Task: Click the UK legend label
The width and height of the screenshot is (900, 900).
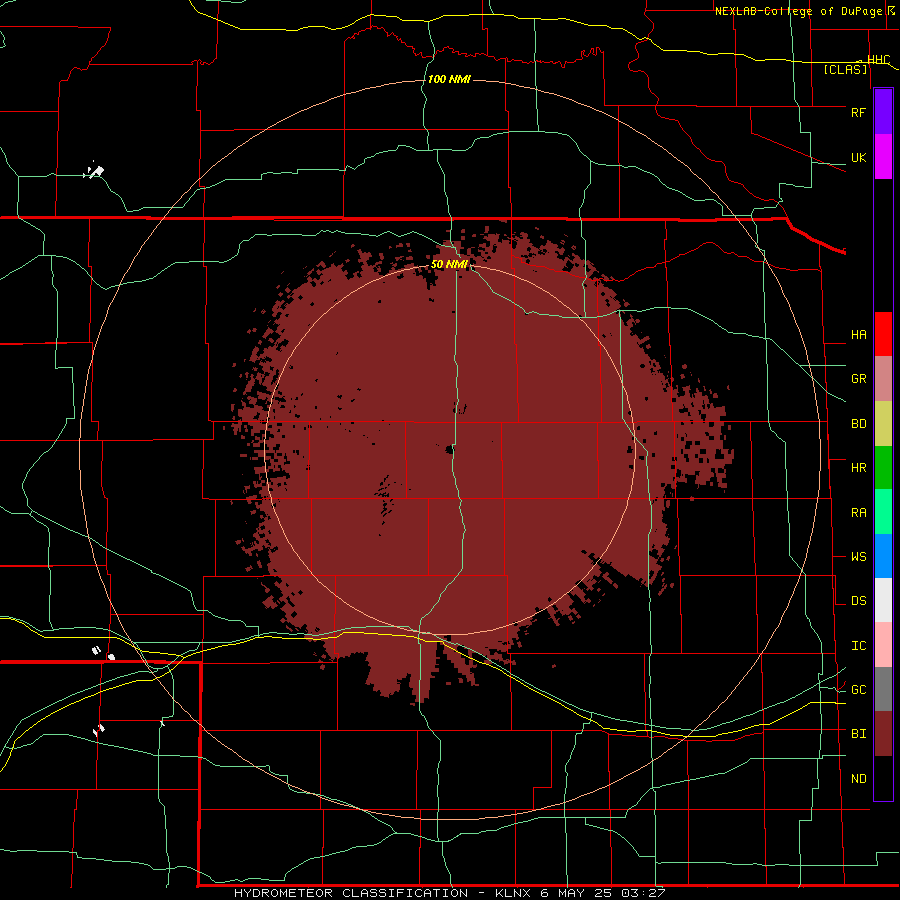Action: [x=858, y=157]
